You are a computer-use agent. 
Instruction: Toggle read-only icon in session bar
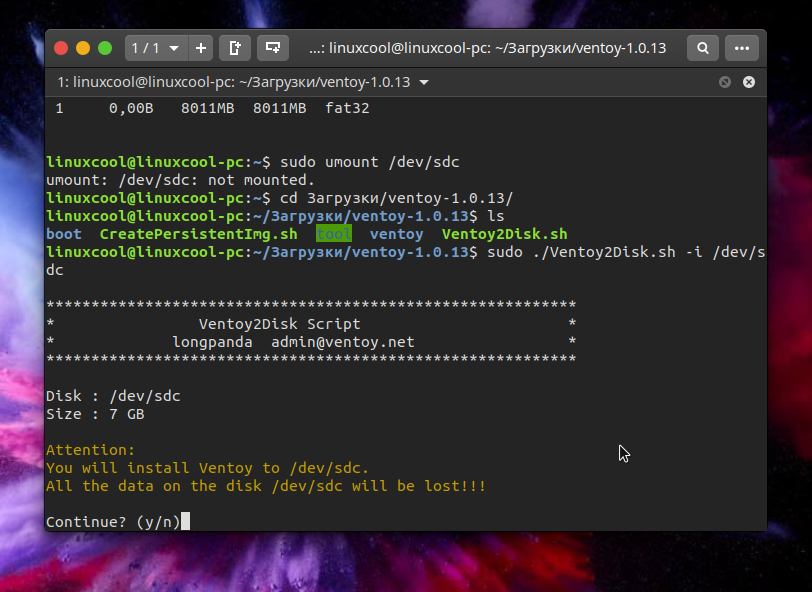click(724, 82)
